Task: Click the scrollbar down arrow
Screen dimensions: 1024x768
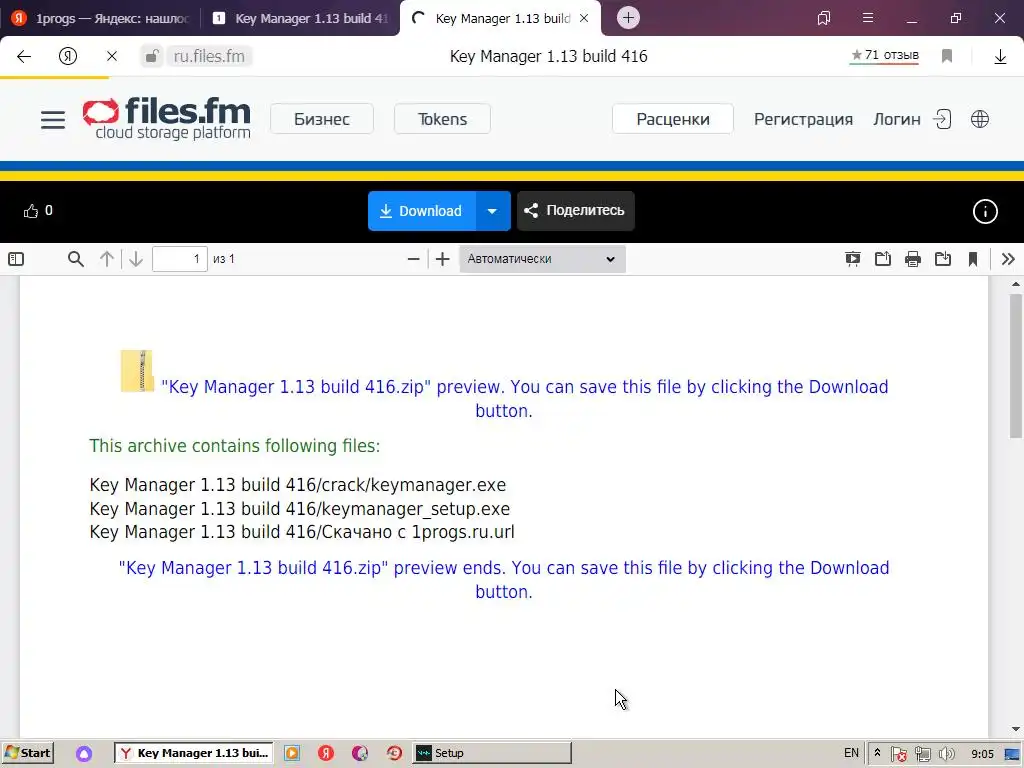Action: point(1016,729)
